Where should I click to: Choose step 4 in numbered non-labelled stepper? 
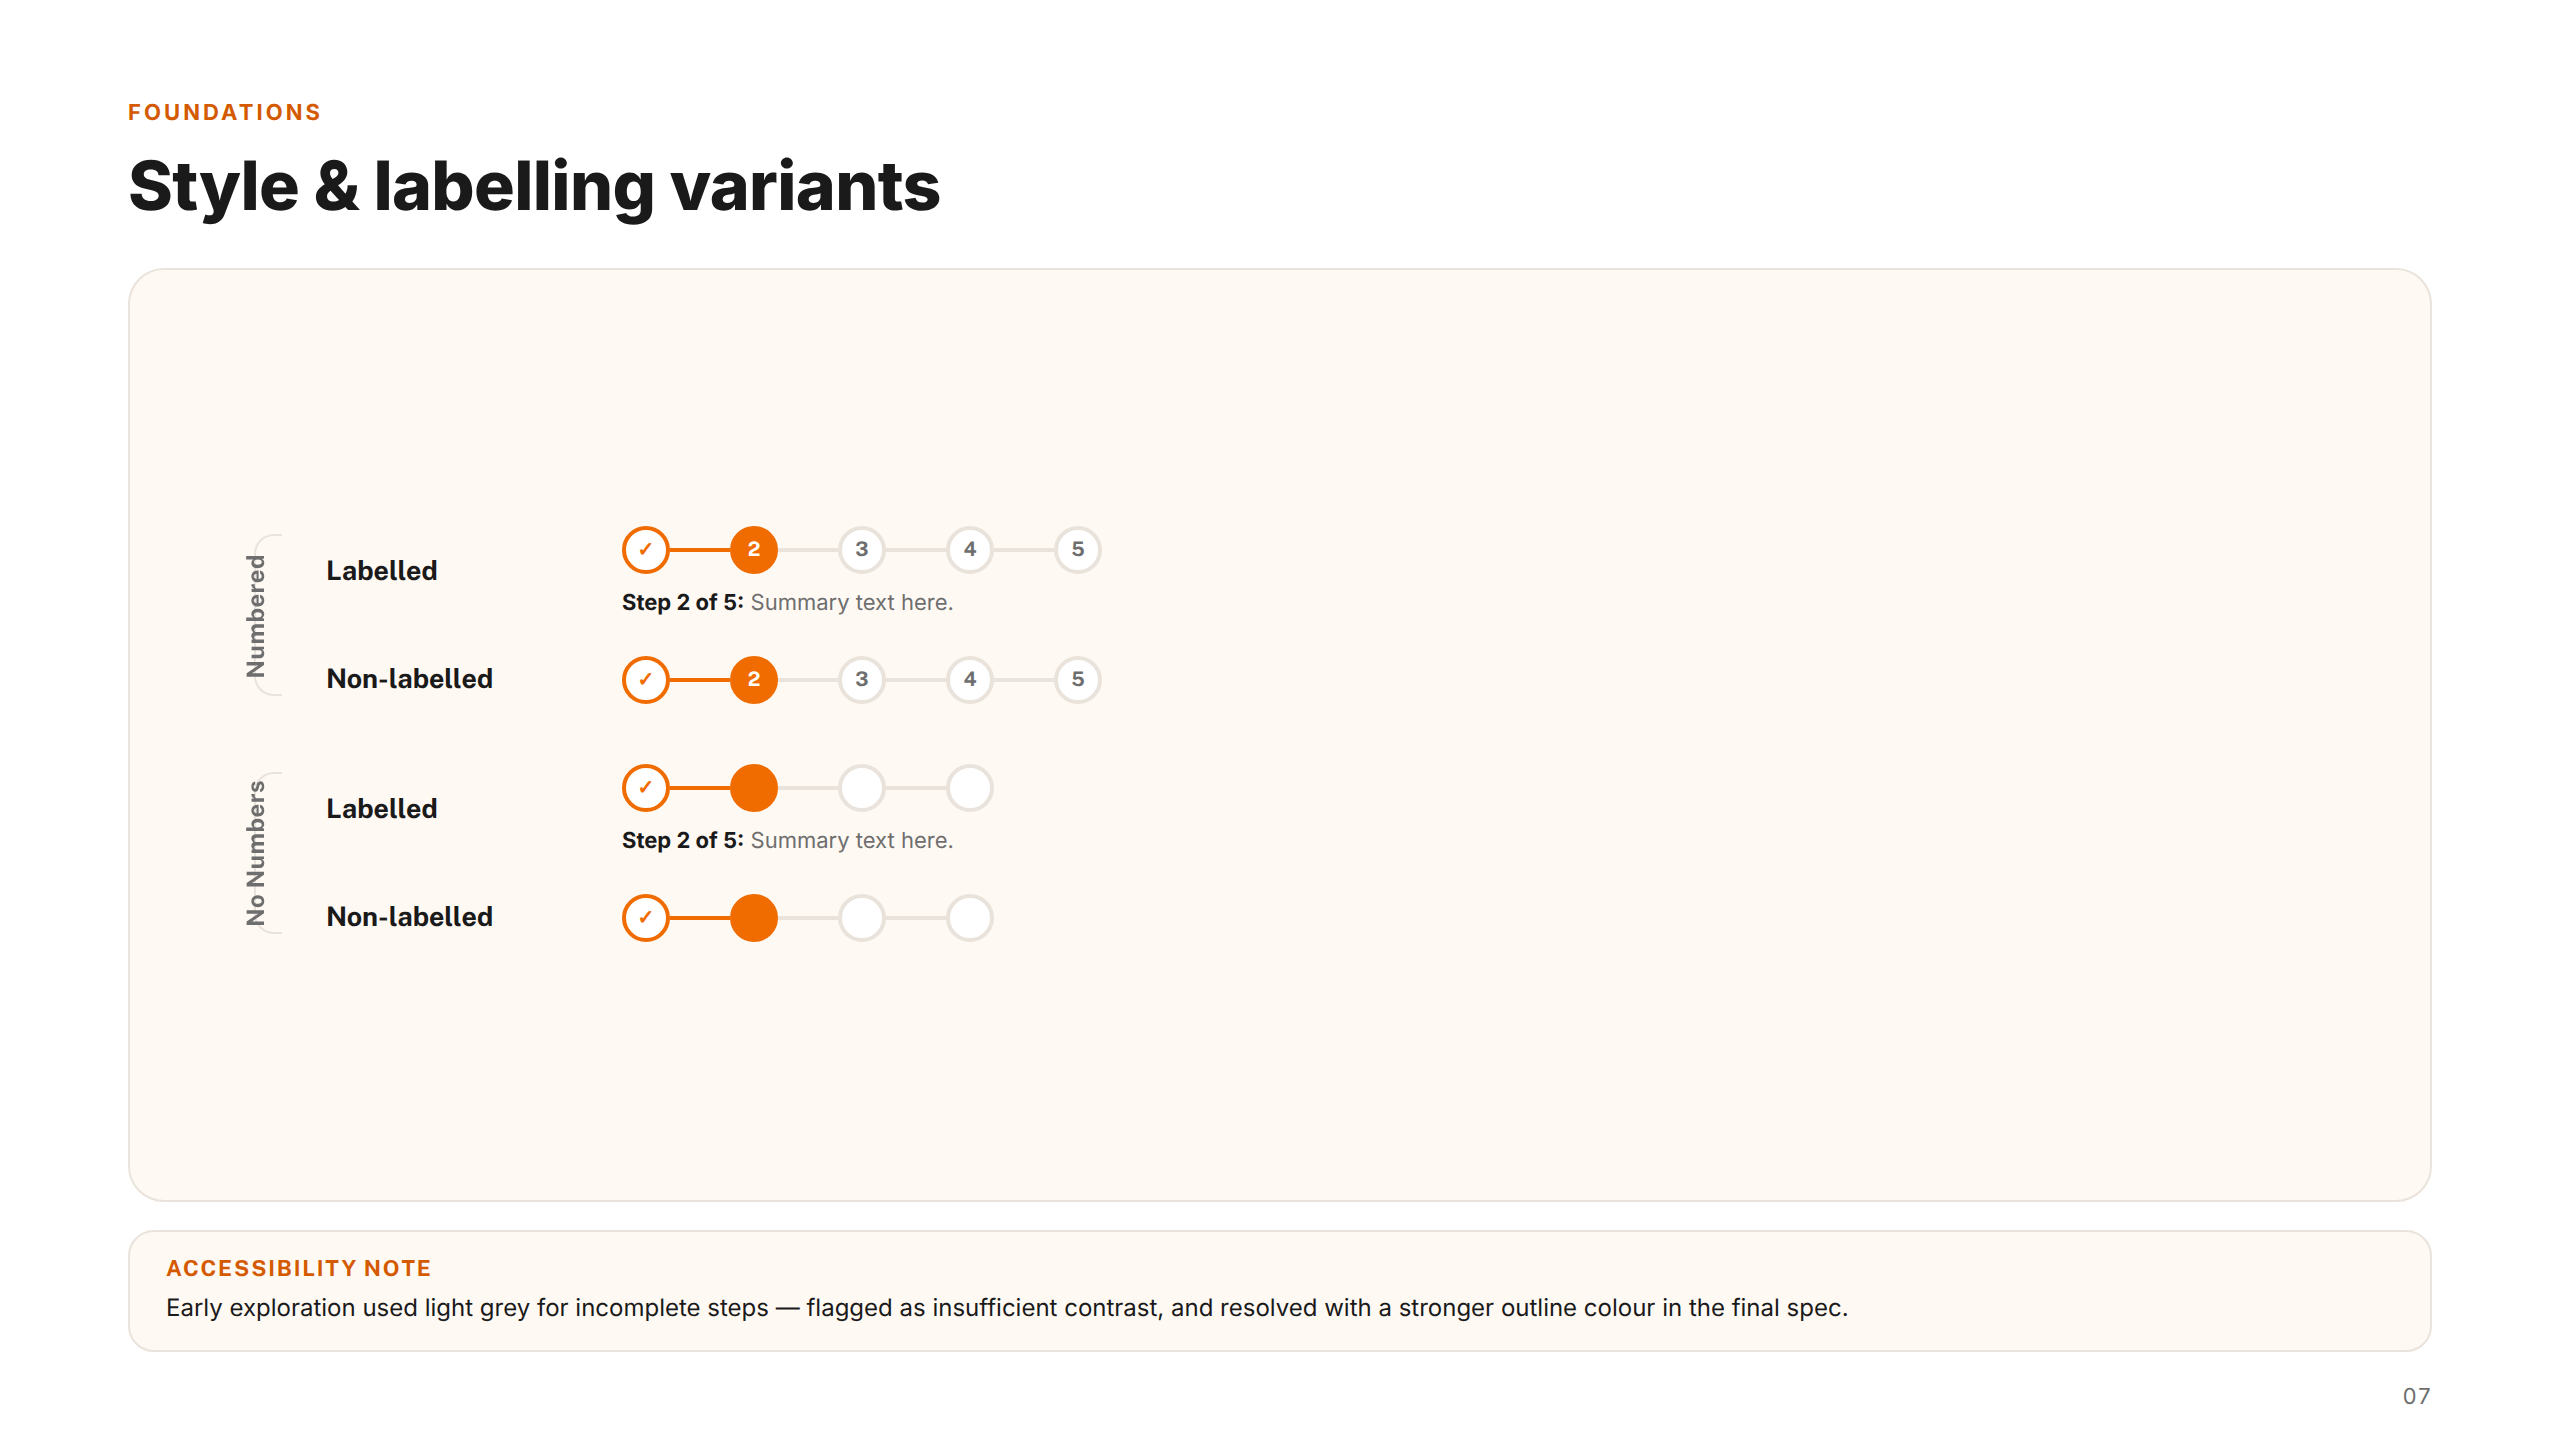(x=969, y=679)
